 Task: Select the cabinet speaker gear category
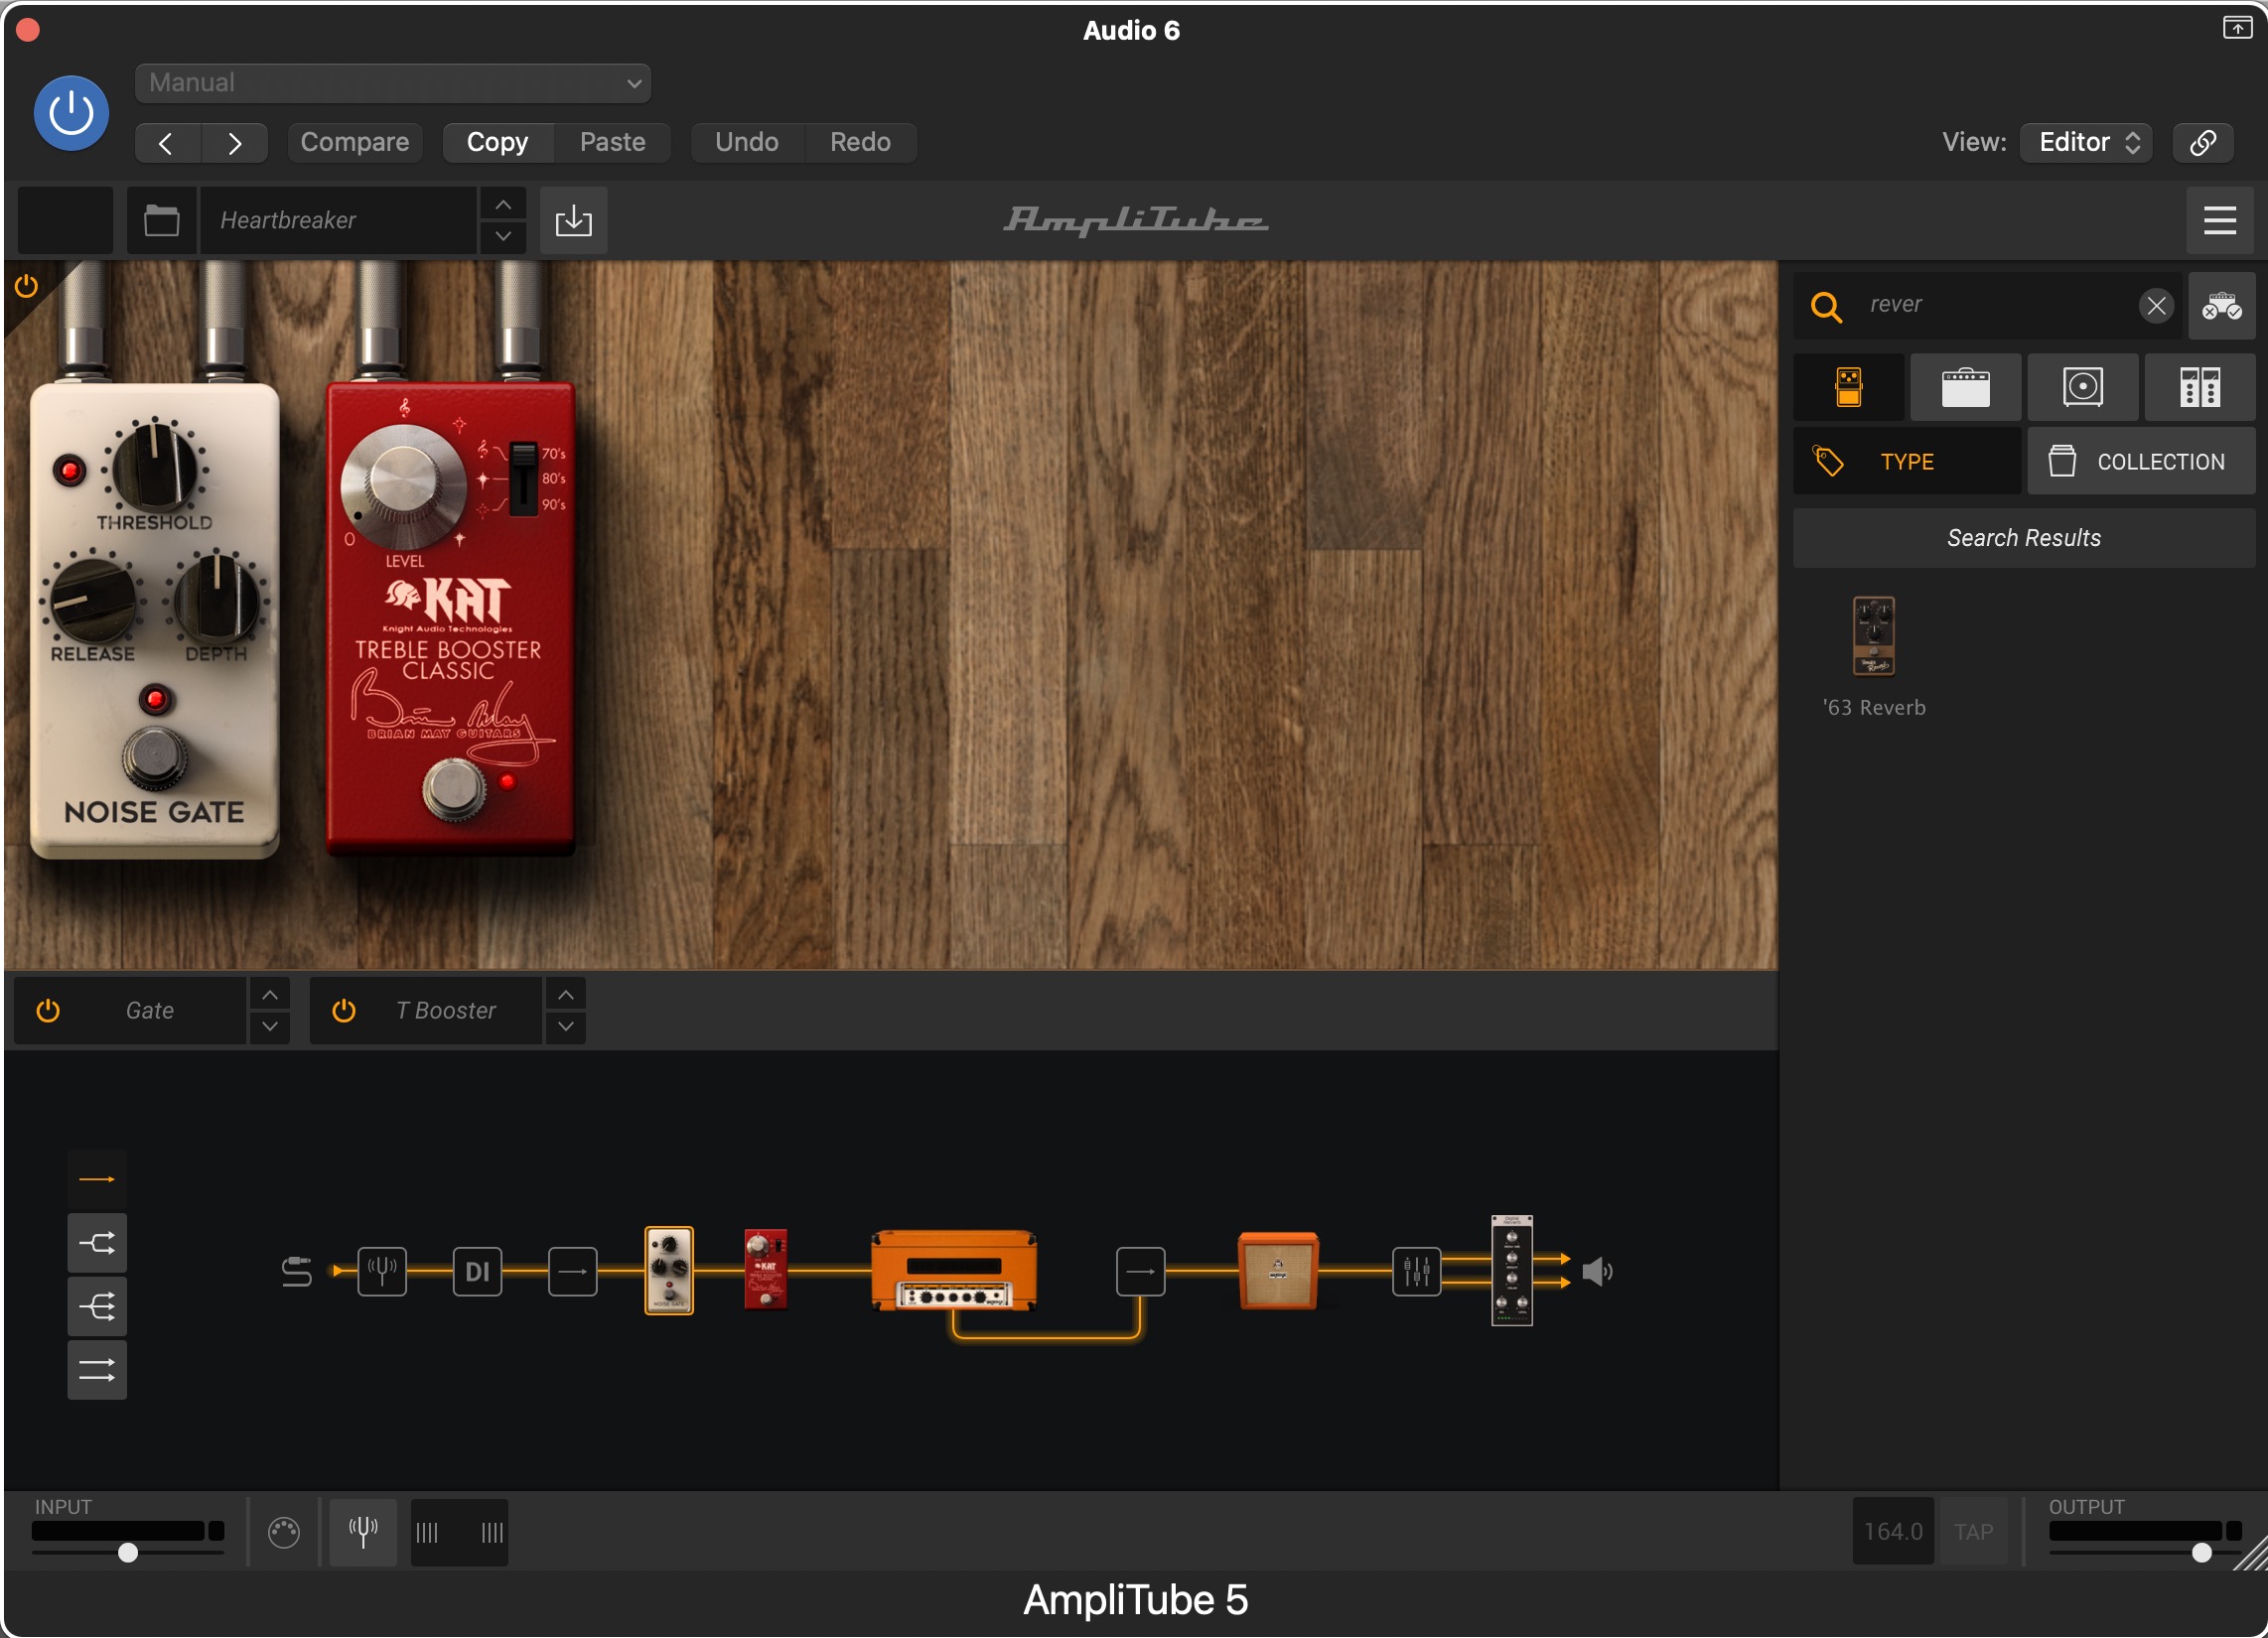[2082, 387]
